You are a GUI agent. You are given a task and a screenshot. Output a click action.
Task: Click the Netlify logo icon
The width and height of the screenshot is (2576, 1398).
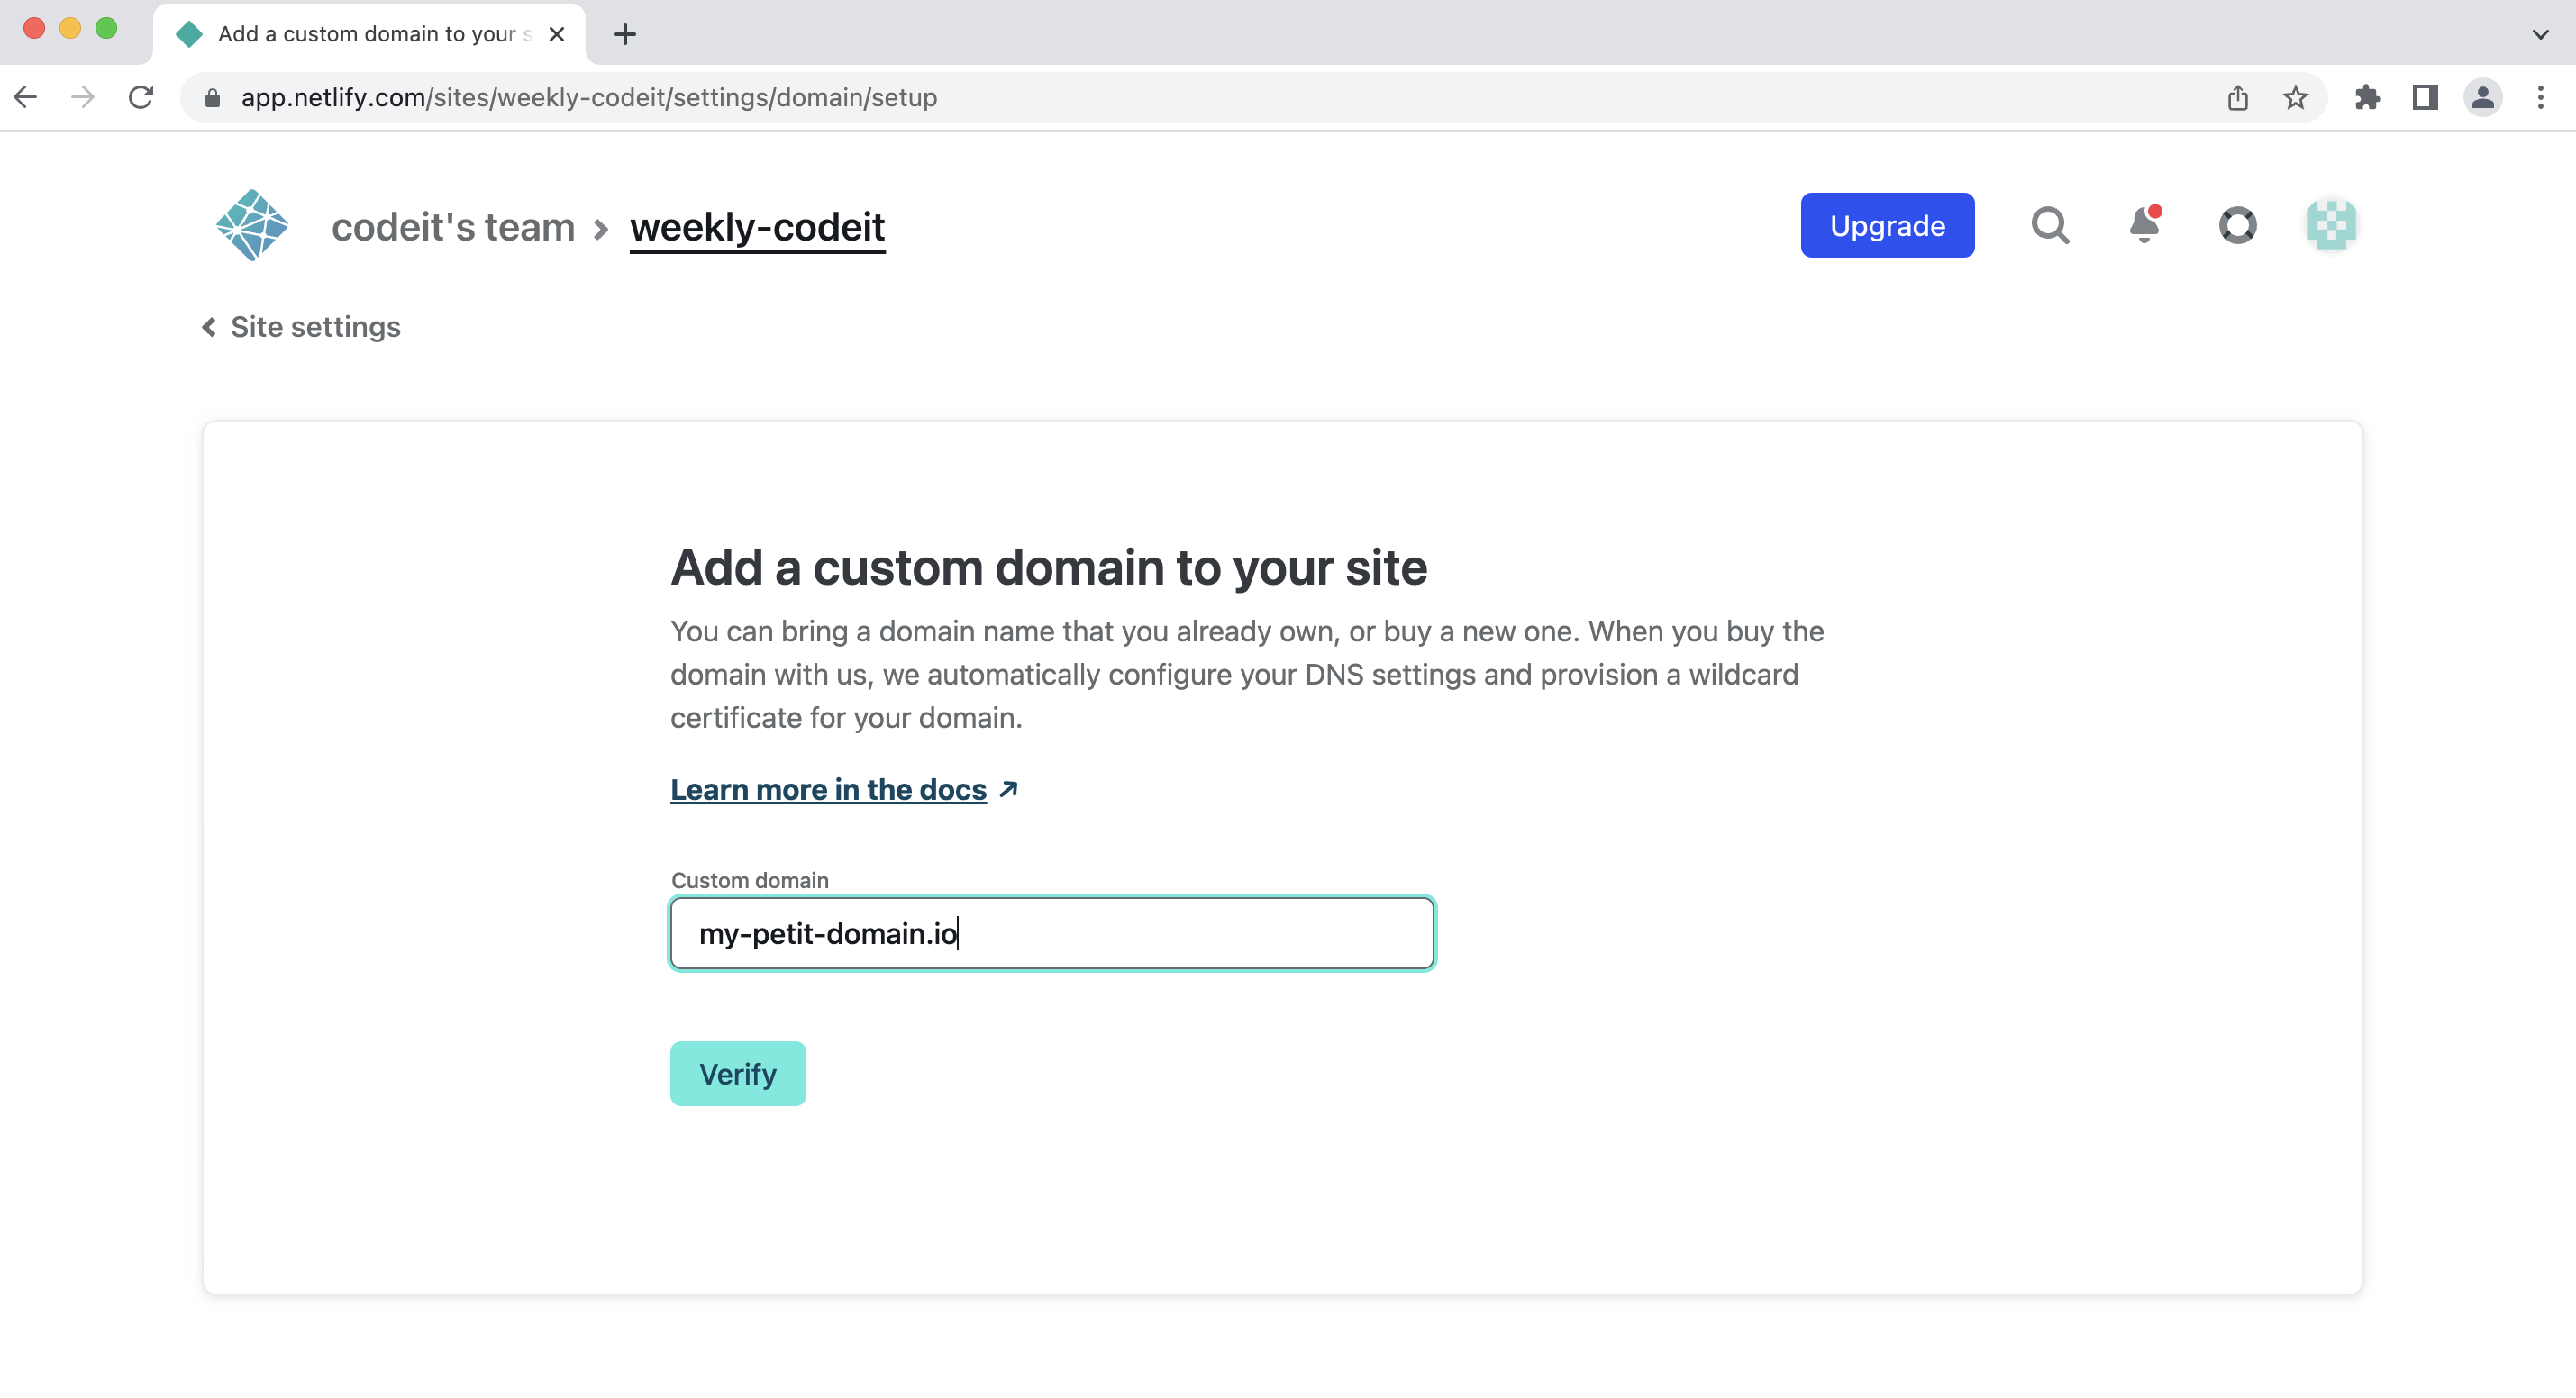coord(252,226)
